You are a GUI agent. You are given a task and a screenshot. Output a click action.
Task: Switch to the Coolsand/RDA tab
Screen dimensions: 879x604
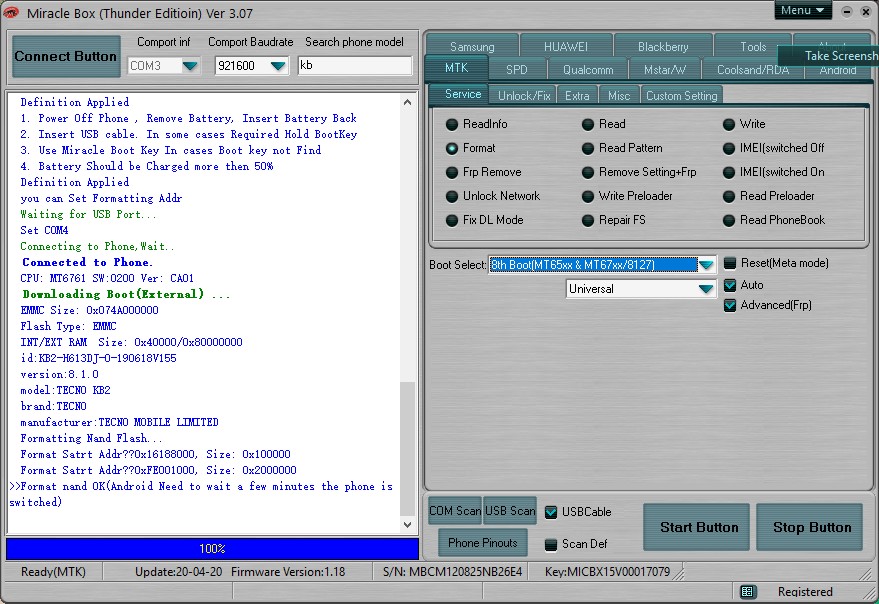(x=753, y=70)
